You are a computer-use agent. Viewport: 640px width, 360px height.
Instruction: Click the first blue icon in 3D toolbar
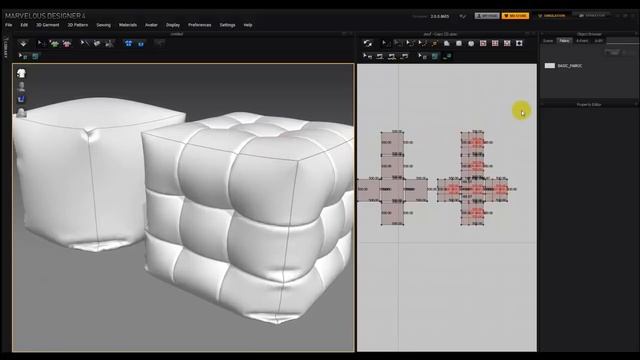coord(129,43)
